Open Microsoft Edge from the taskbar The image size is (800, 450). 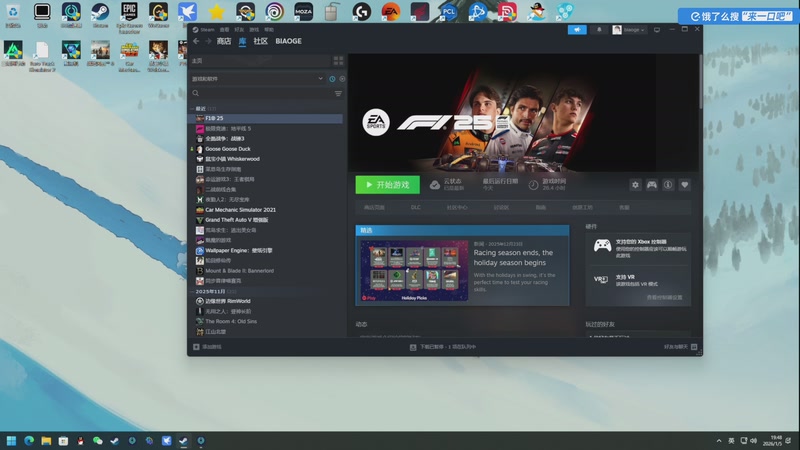29,441
